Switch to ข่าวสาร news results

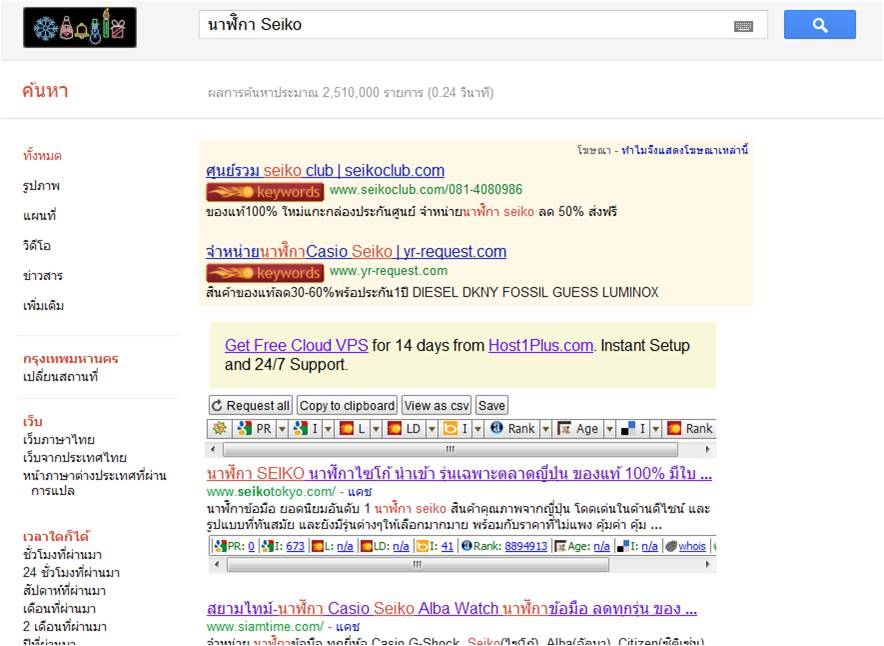pyautogui.click(x=43, y=276)
